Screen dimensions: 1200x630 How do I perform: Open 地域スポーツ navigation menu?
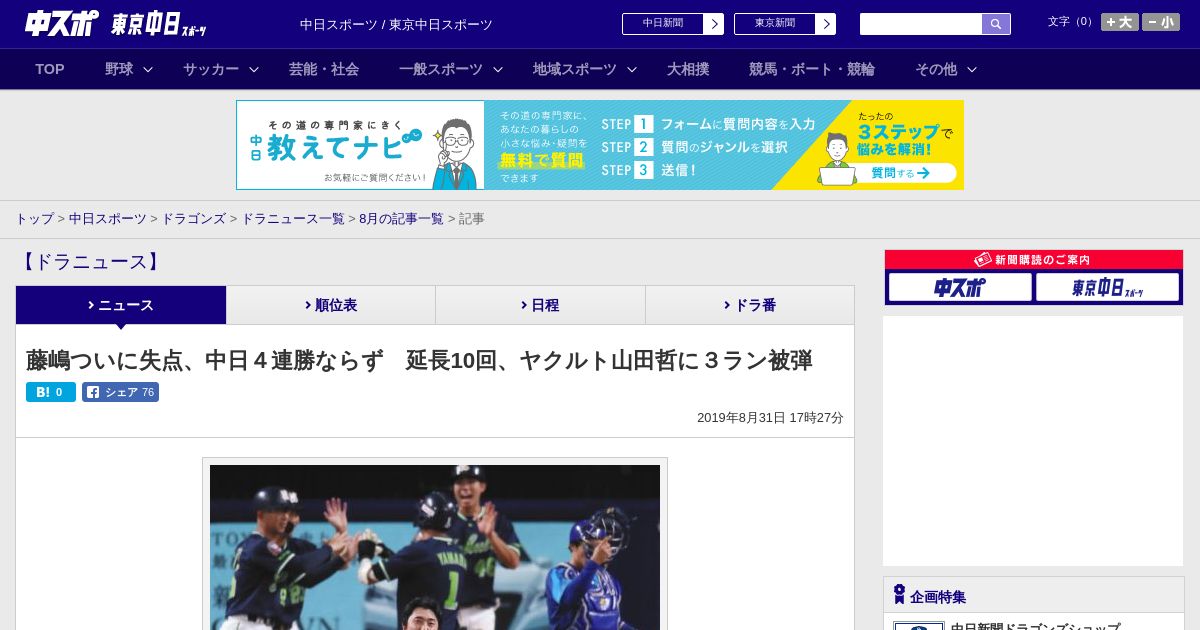point(575,69)
